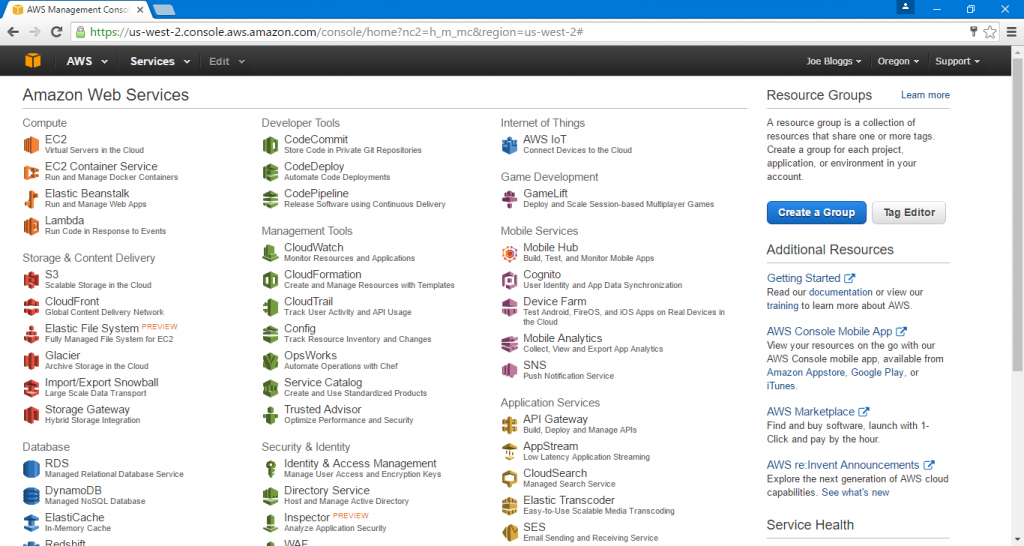Select the GameLift icon
The width and height of the screenshot is (1024, 546).
[x=509, y=199]
